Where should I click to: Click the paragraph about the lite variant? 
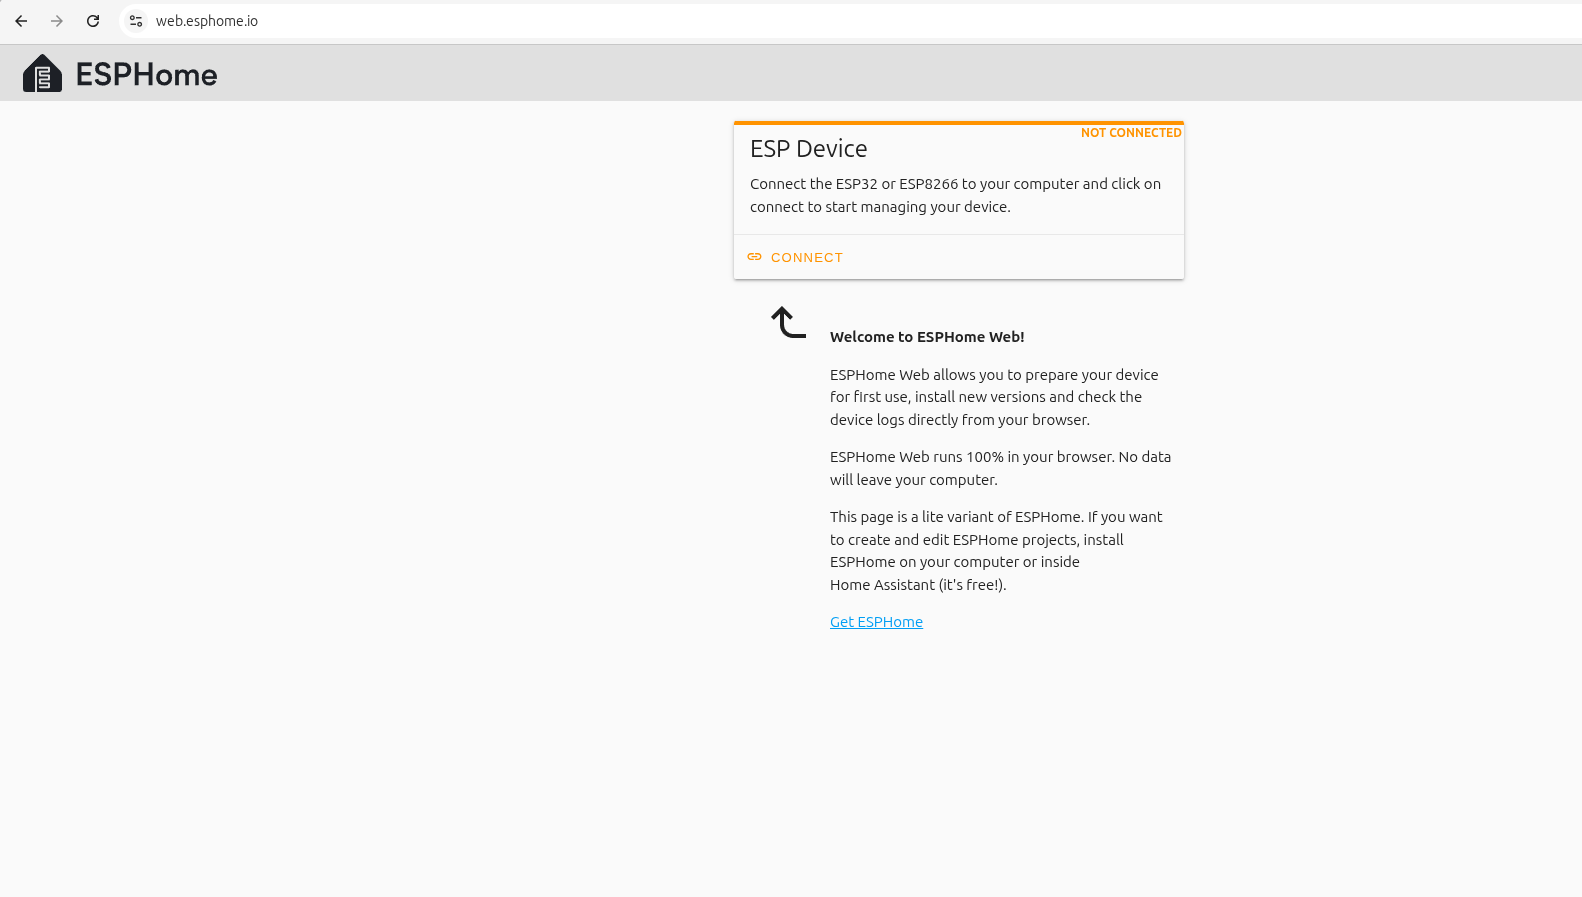(995, 551)
